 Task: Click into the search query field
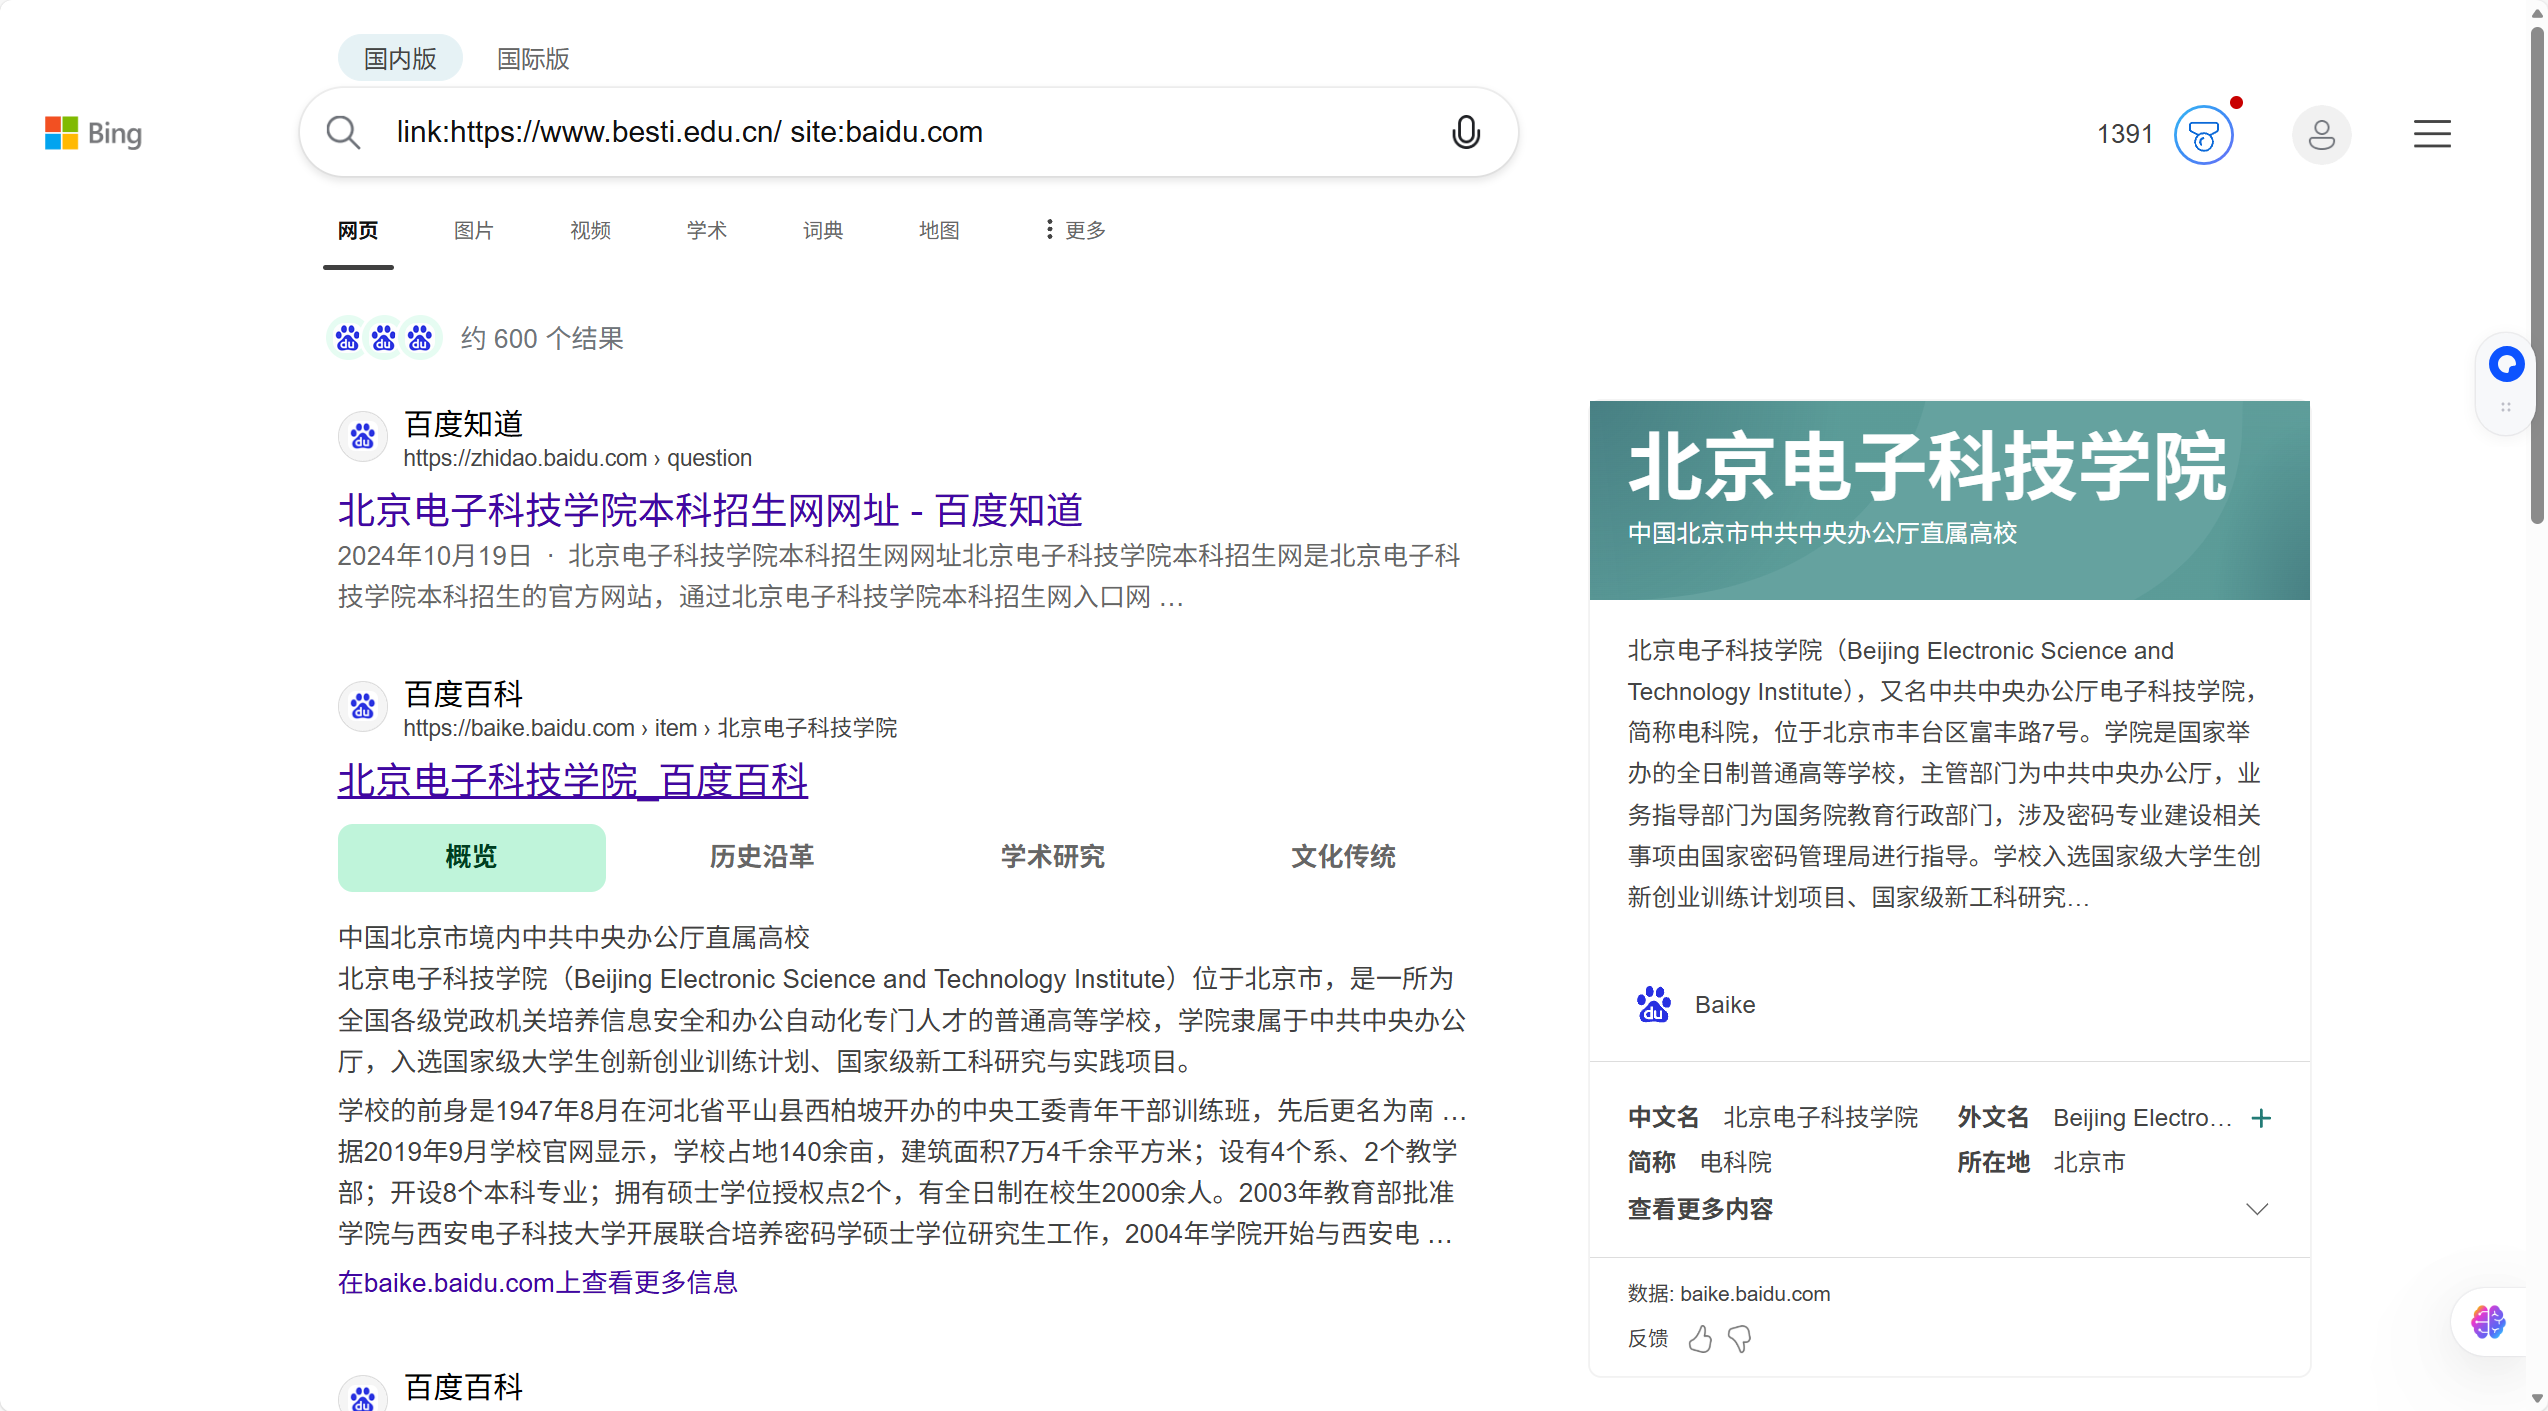pyautogui.click(x=900, y=132)
